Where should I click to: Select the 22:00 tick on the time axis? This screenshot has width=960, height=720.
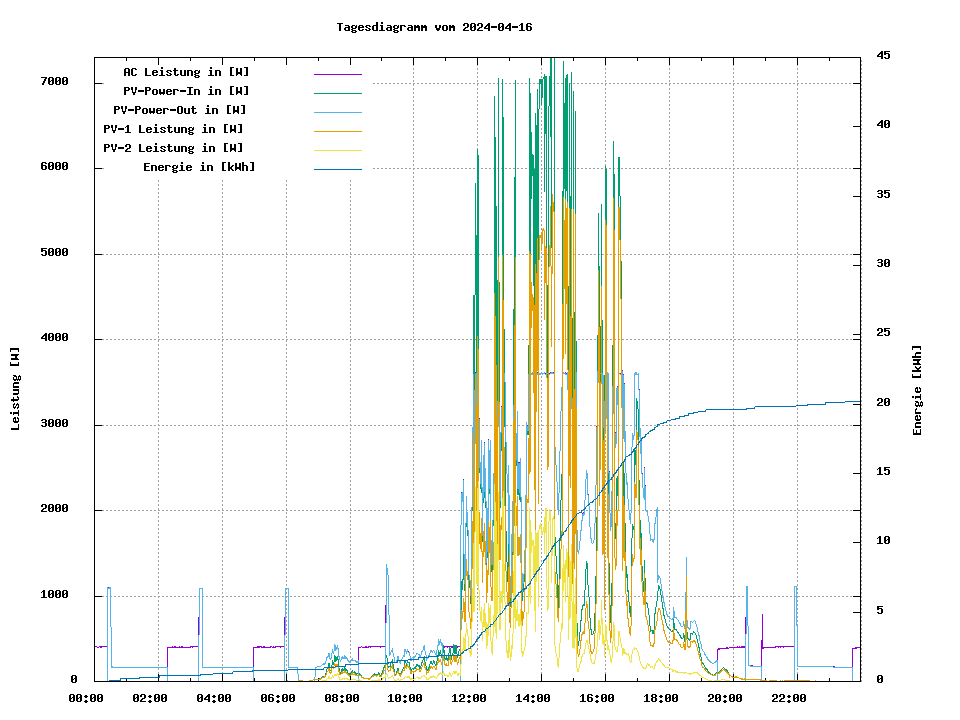789,698
